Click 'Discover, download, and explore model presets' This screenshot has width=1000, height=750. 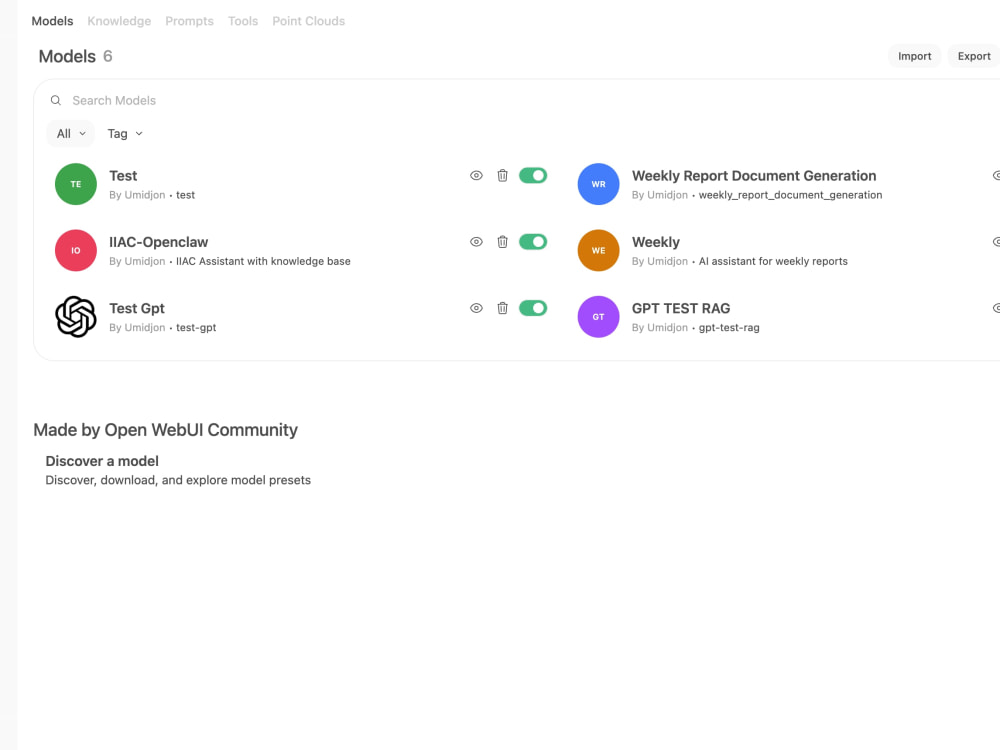pyautogui.click(x=178, y=480)
